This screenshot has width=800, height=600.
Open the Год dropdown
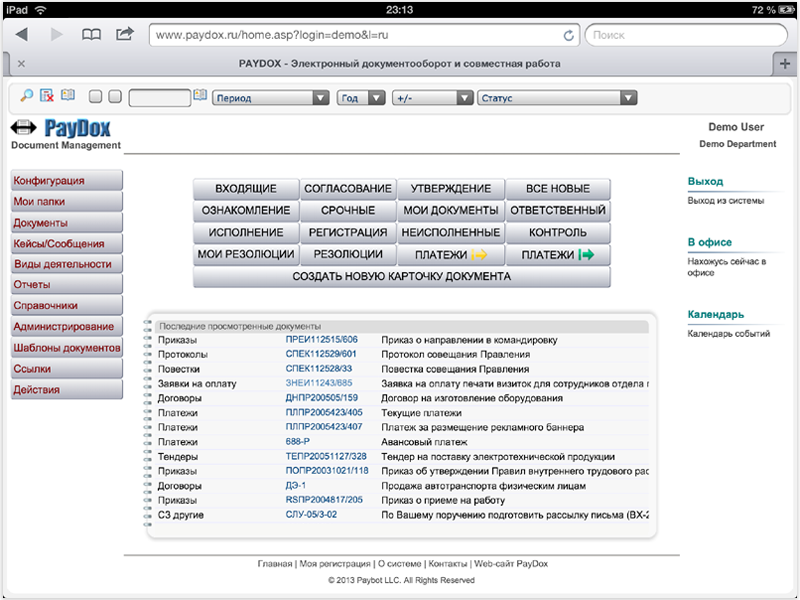(x=361, y=98)
